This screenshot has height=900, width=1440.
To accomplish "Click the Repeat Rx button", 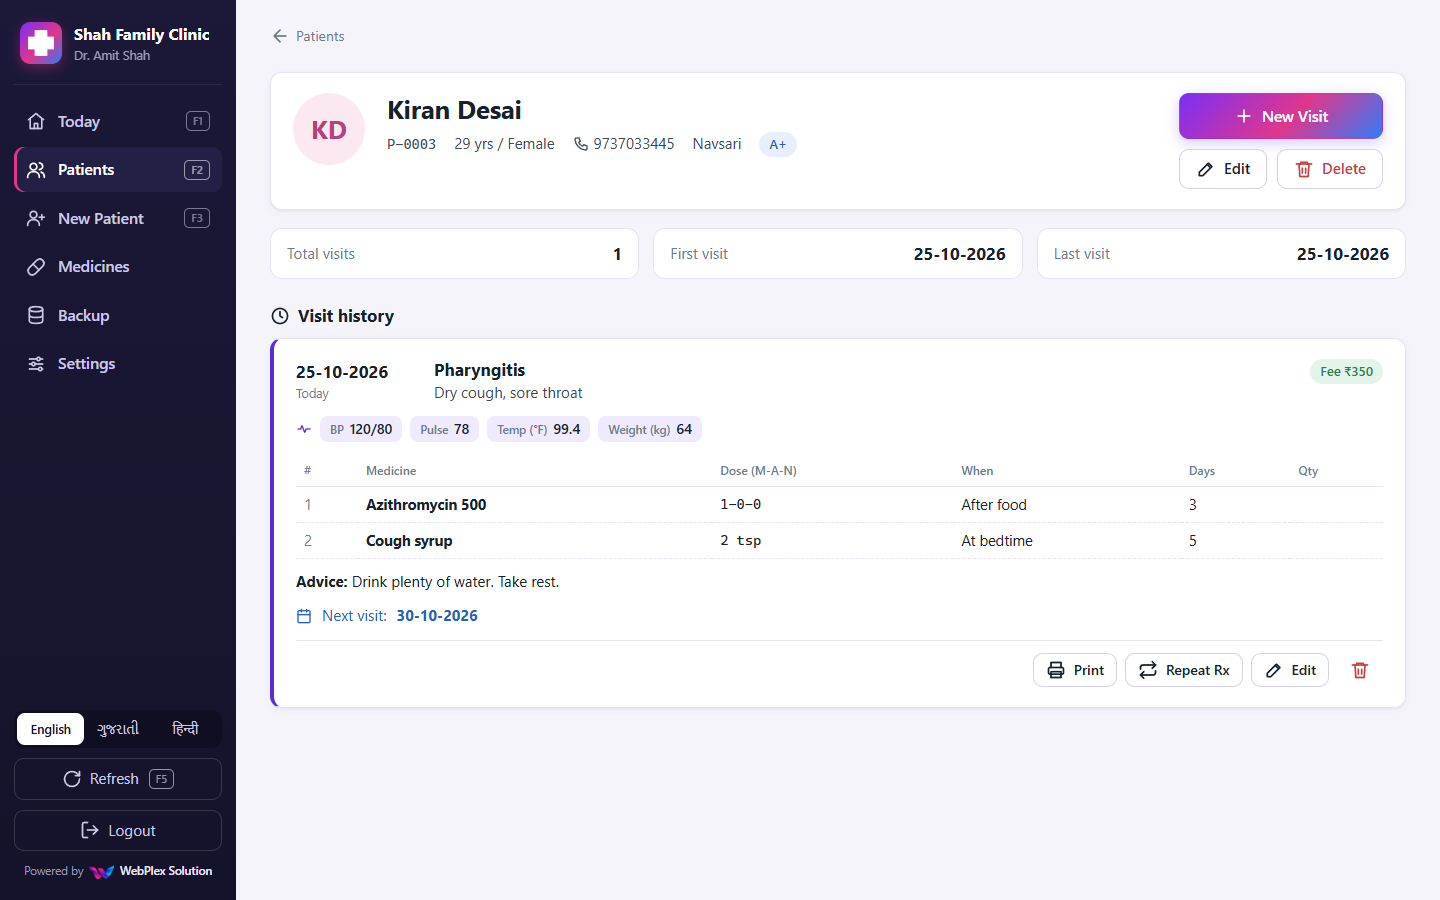I will point(1184,670).
